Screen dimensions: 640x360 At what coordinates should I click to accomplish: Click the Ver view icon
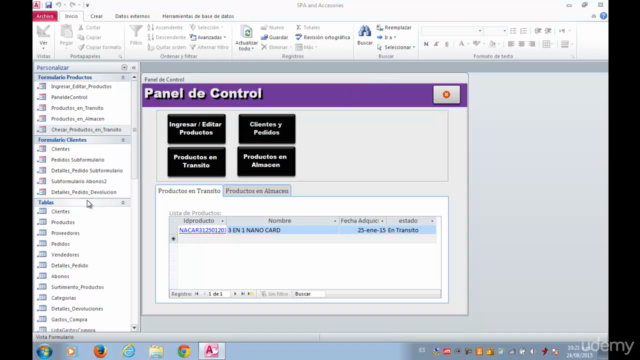43,32
